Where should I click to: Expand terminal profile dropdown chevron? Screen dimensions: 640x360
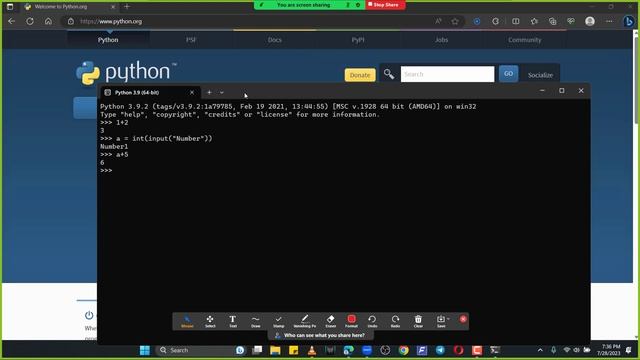click(222, 93)
